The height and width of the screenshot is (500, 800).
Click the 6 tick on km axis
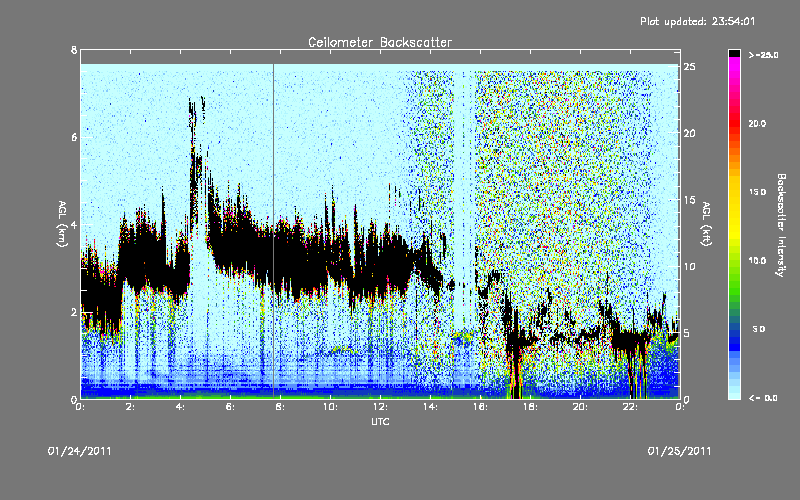click(x=74, y=137)
